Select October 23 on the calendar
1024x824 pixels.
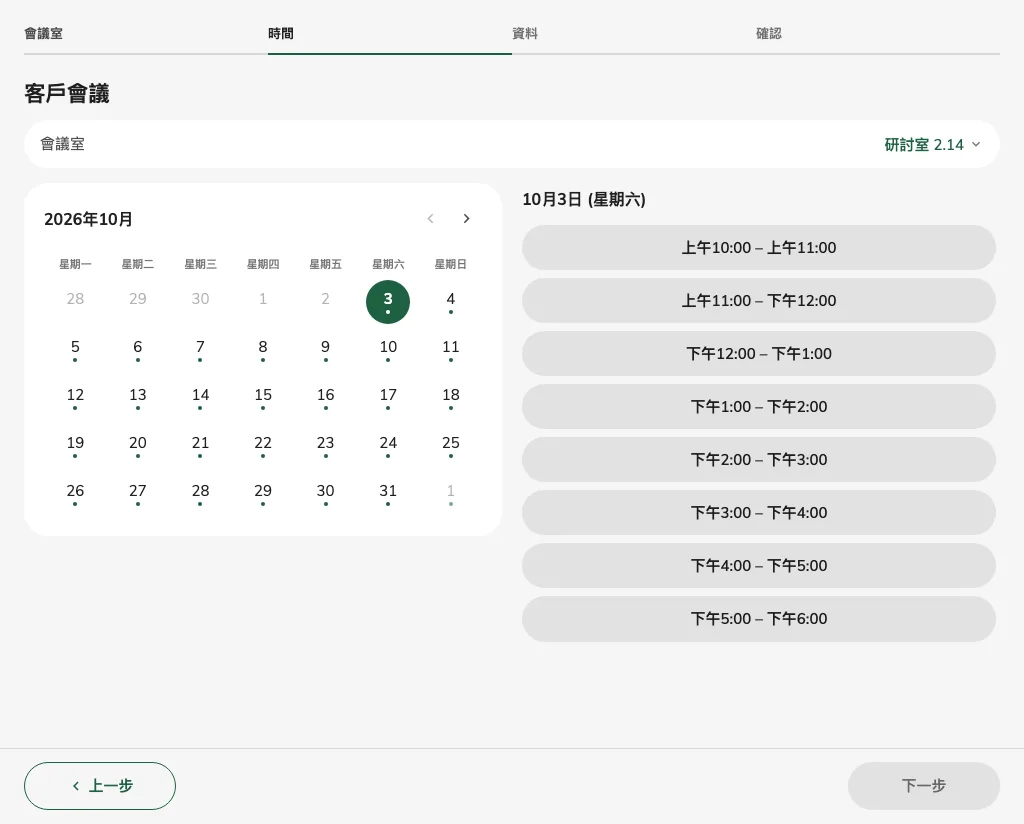325,446
